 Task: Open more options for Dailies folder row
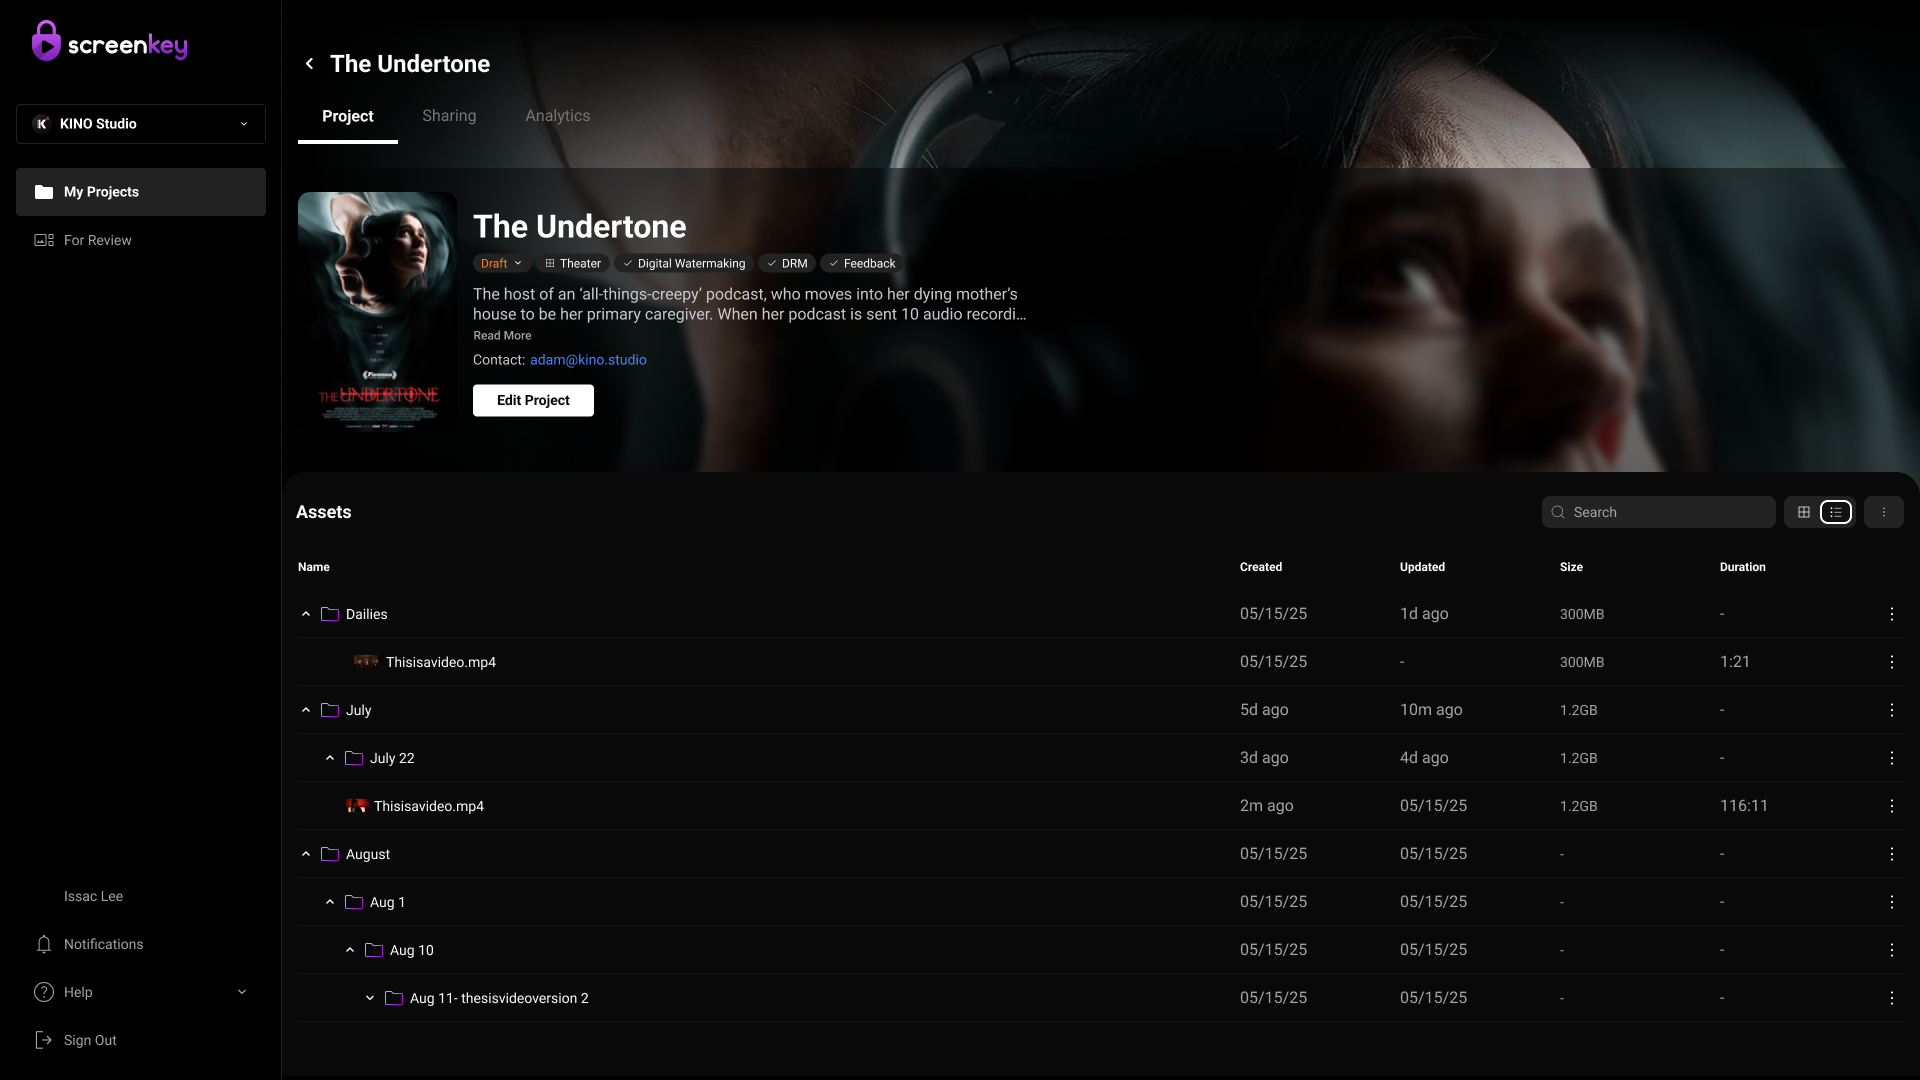pos(1891,614)
